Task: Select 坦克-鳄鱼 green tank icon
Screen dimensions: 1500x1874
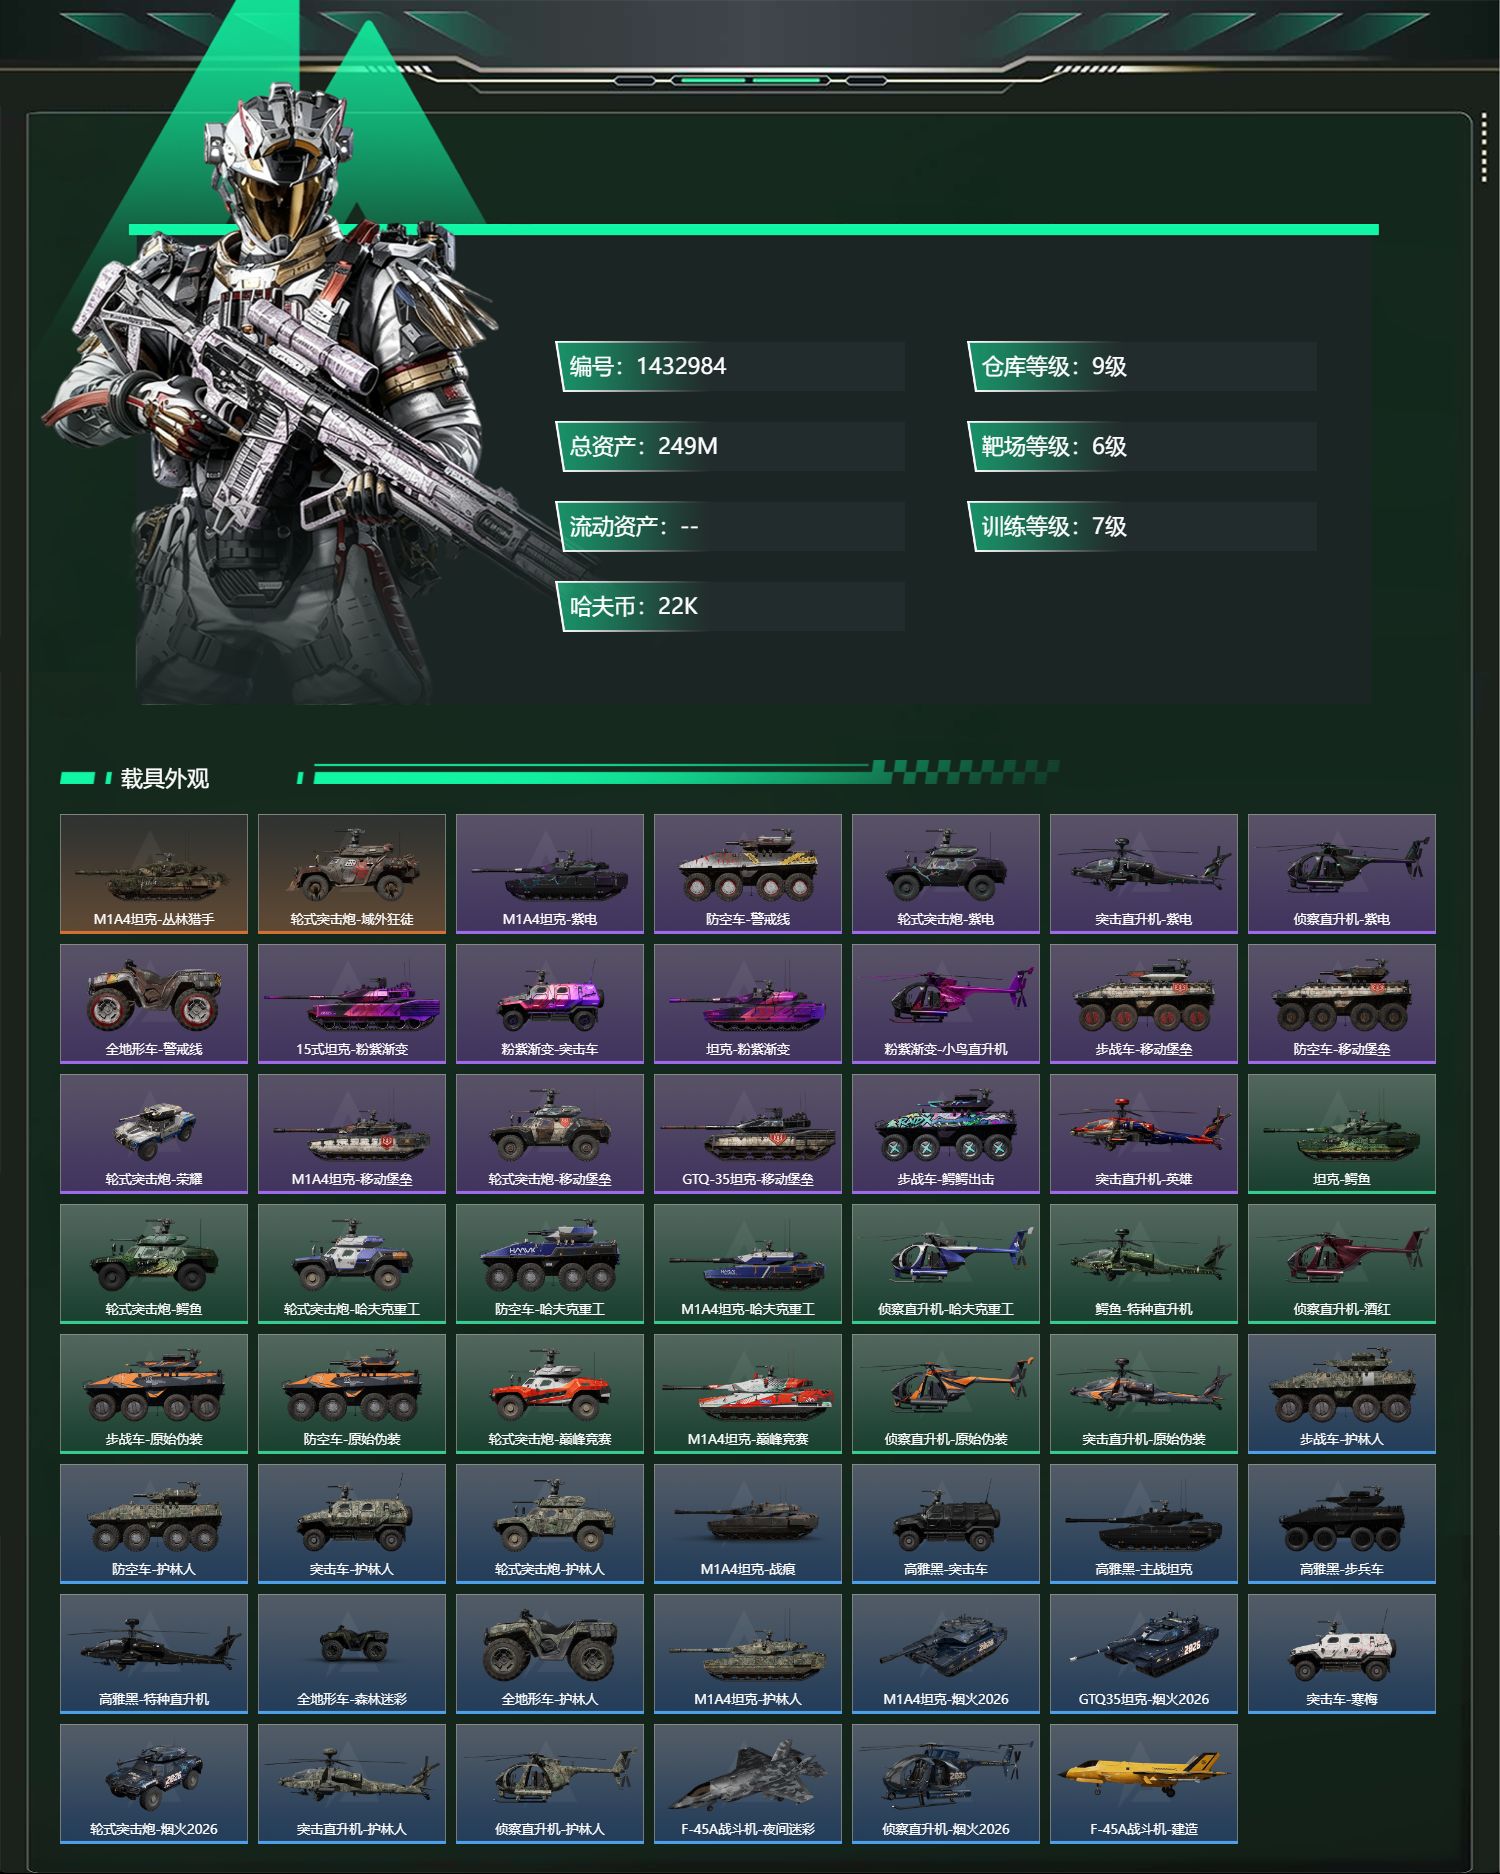Action: [1342, 1133]
